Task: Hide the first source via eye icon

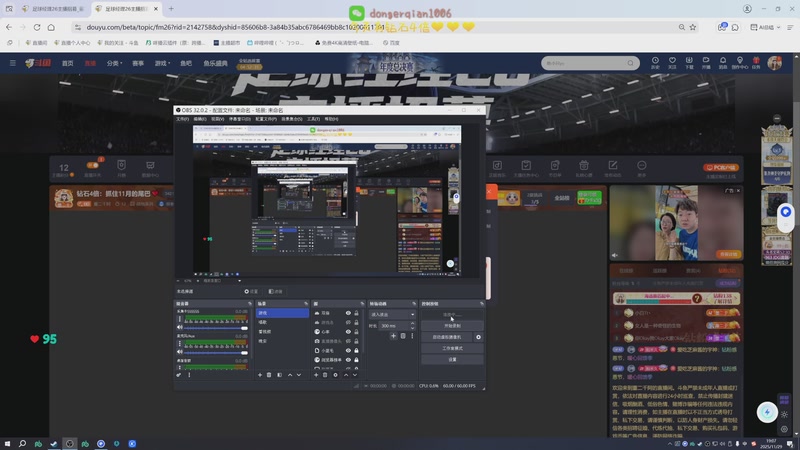Action: (x=348, y=313)
